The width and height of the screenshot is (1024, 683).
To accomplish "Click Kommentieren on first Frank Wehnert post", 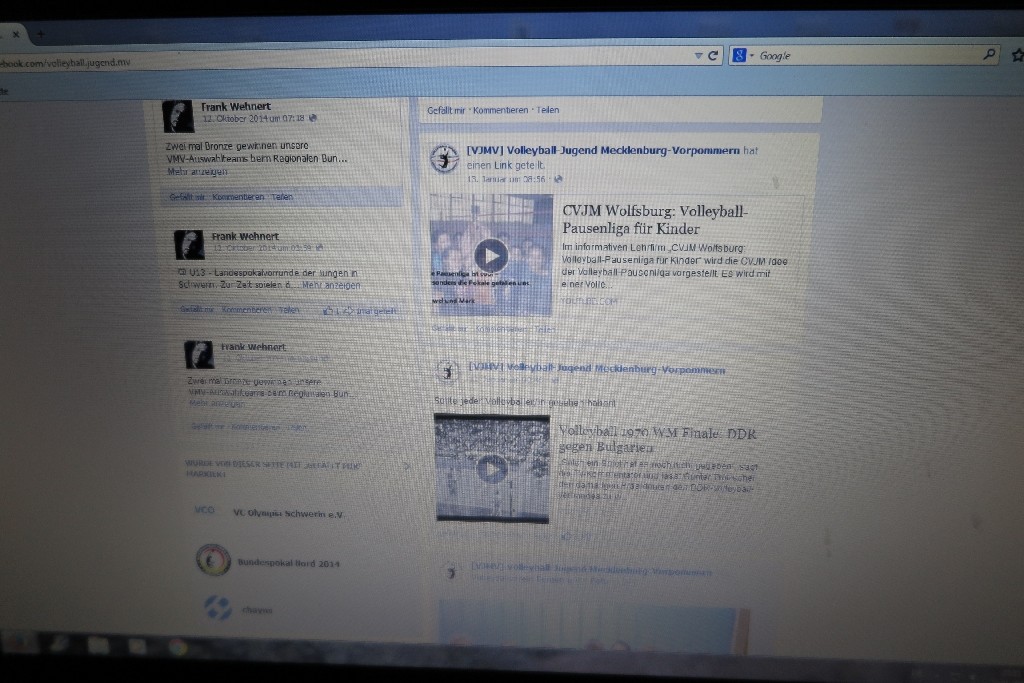I will coord(238,197).
